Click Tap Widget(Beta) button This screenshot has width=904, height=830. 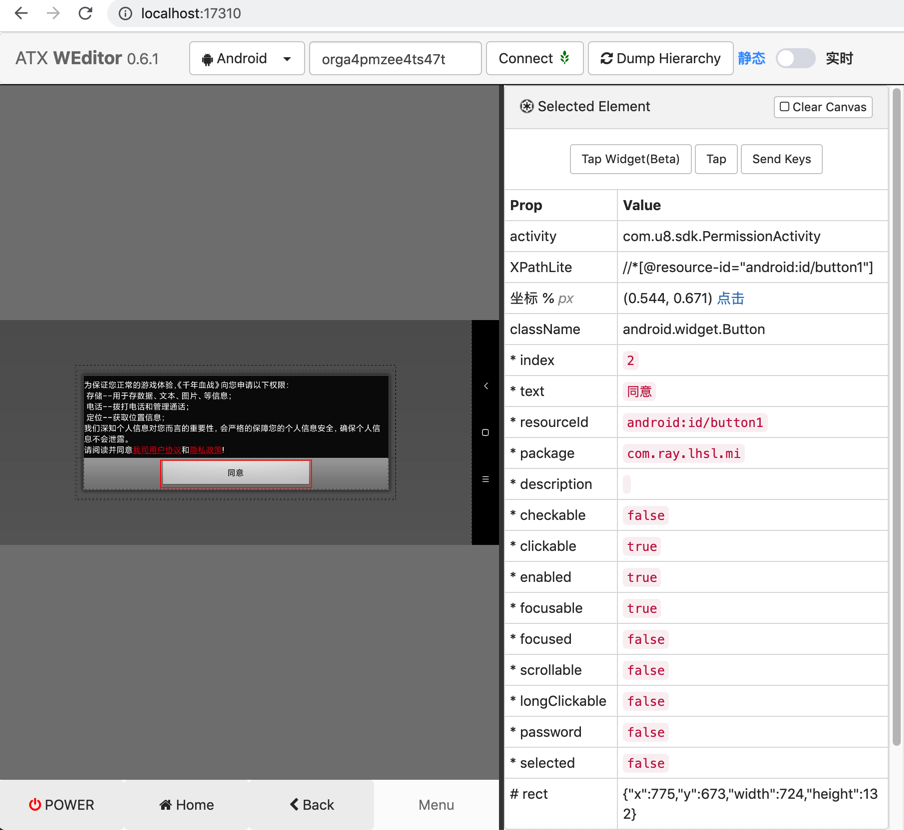pos(630,159)
